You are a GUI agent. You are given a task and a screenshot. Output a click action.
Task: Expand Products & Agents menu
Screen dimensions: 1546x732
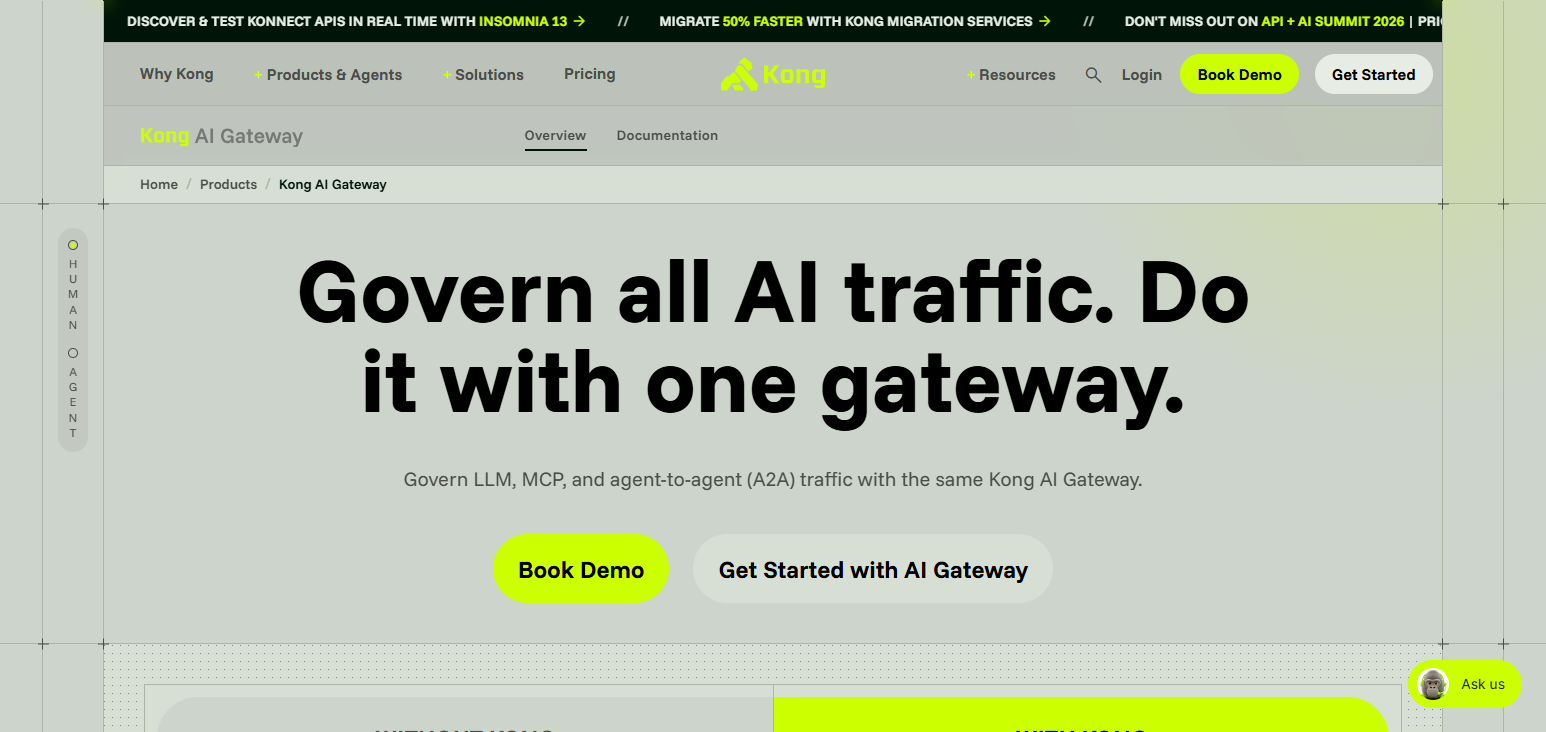click(x=328, y=75)
